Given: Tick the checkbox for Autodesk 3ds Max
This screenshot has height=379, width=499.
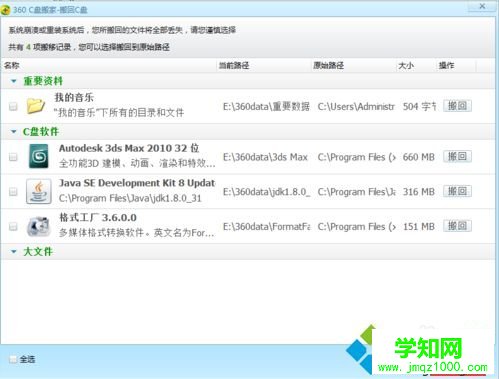Looking at the screenshot, I should pos(13,157).
